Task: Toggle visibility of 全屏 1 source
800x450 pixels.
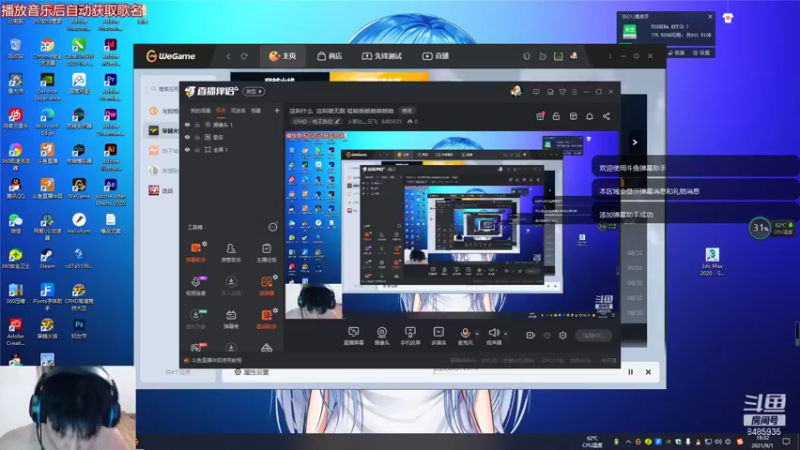Action: point(187,150)
